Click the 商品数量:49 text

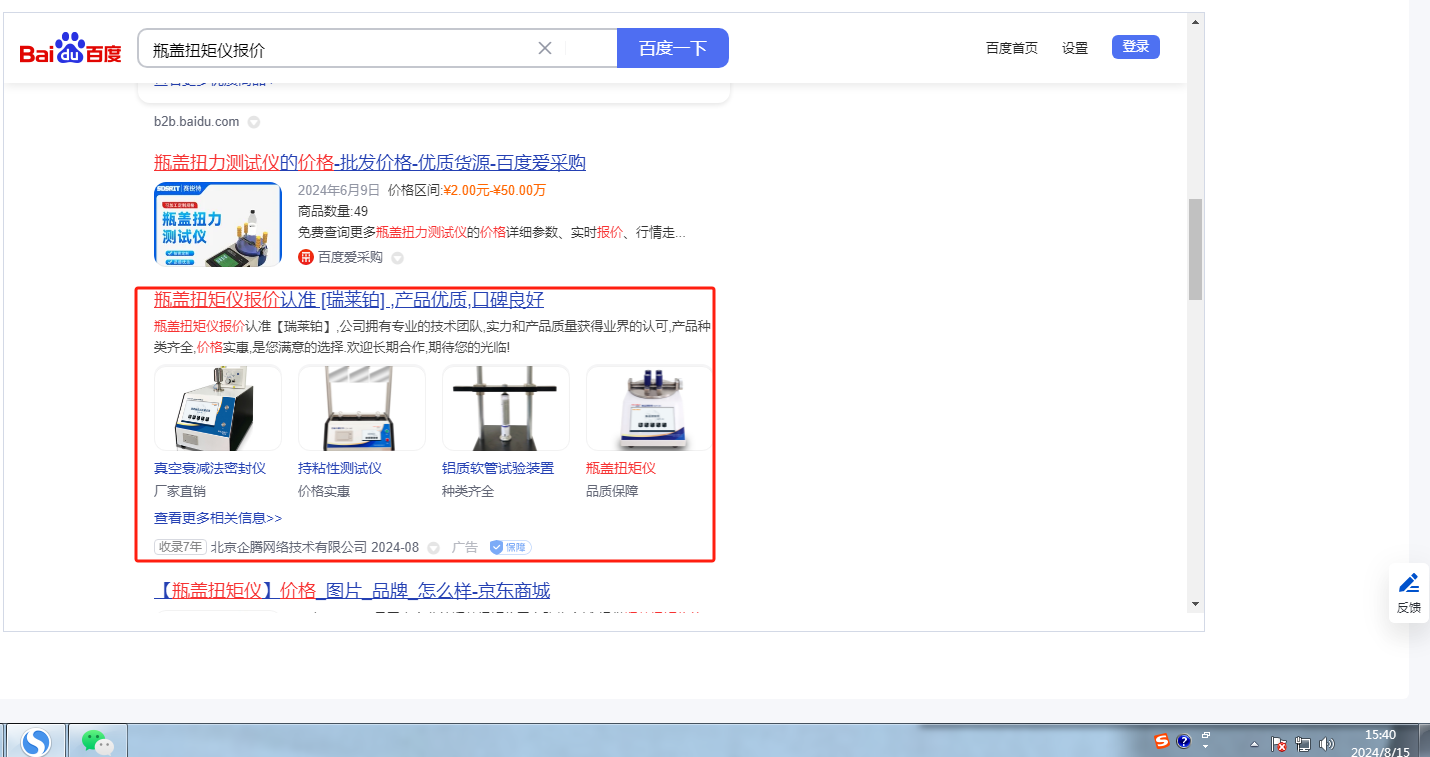(x=333, y=211)
